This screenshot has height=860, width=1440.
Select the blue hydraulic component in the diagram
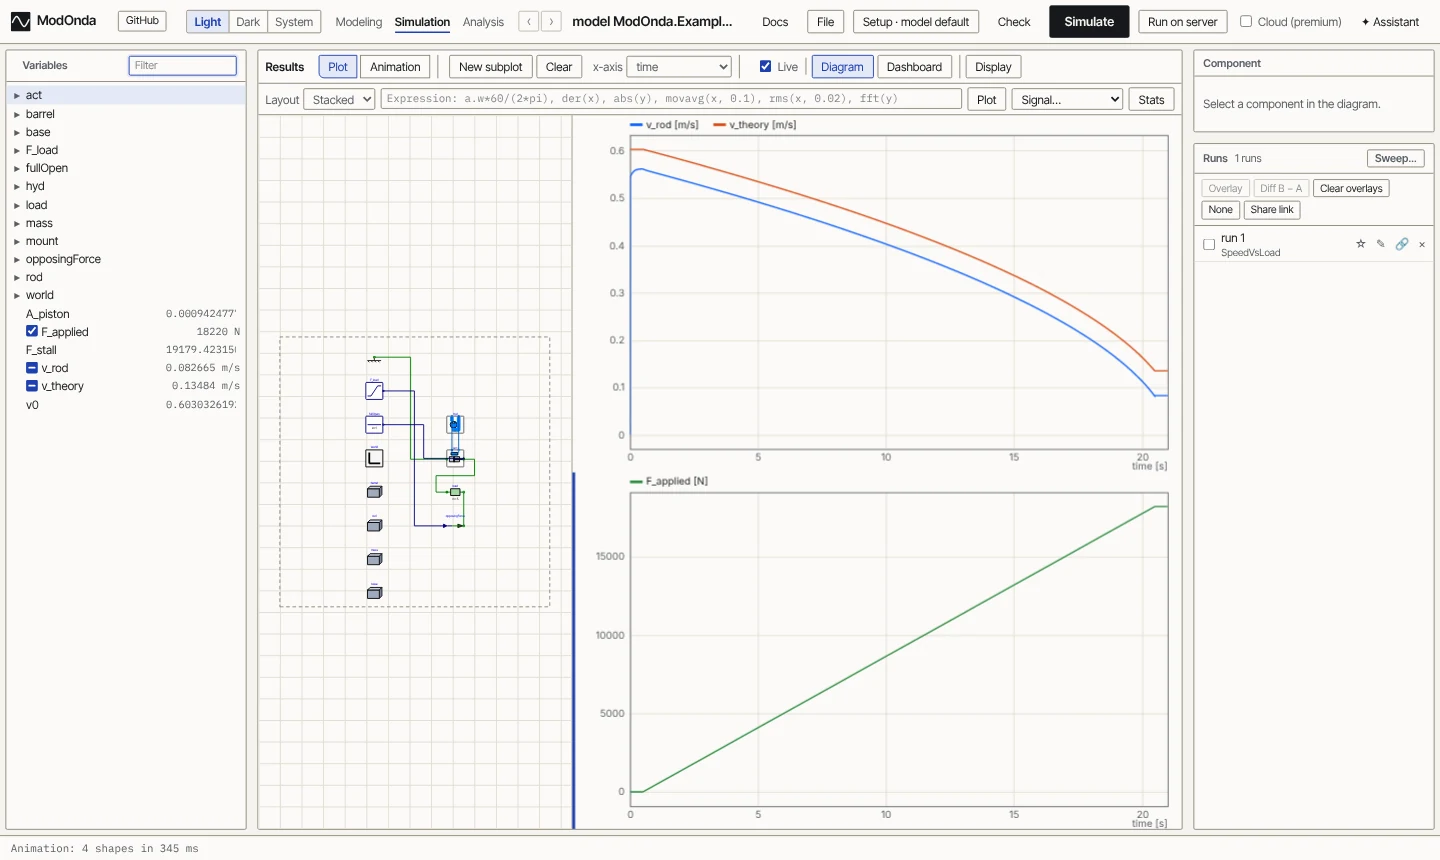point(455,425)
